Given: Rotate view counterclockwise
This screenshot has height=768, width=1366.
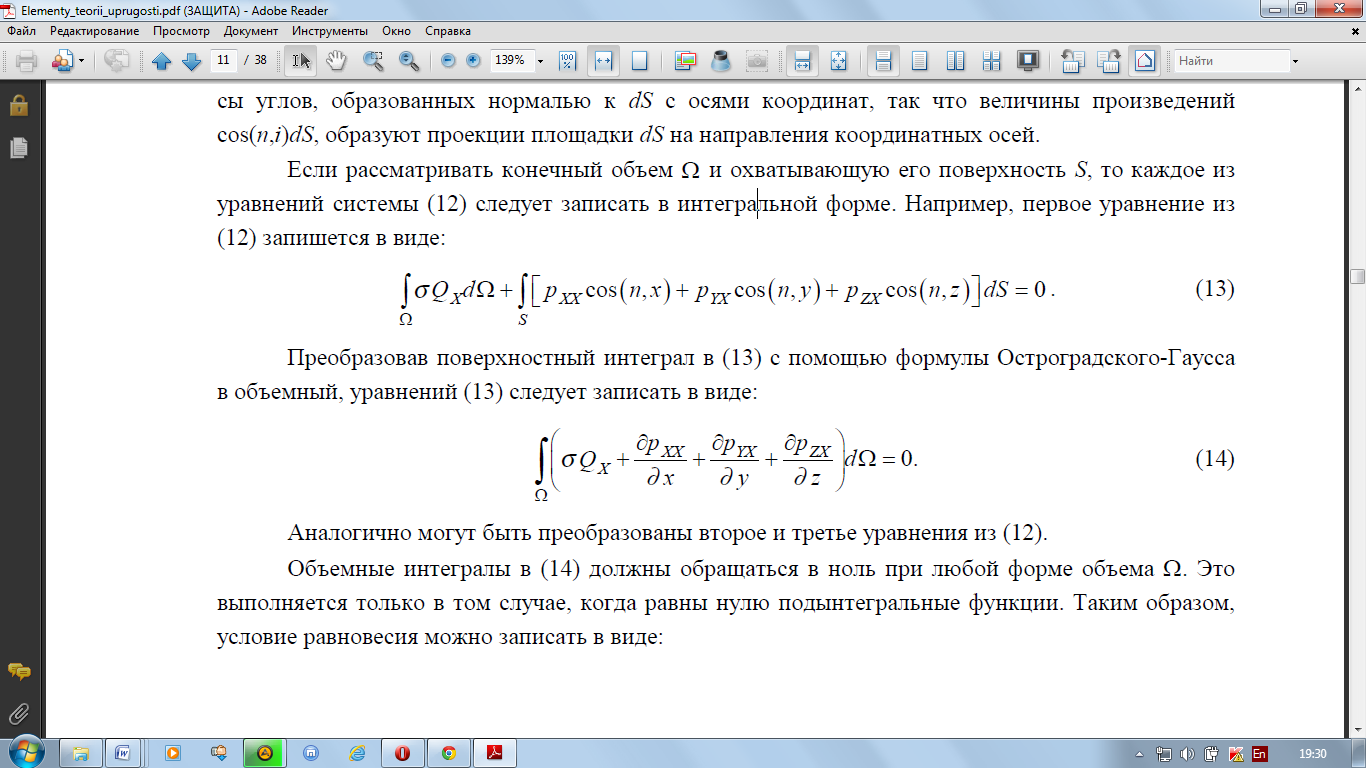Looking at the screenshot, I should pos(1073,61).
